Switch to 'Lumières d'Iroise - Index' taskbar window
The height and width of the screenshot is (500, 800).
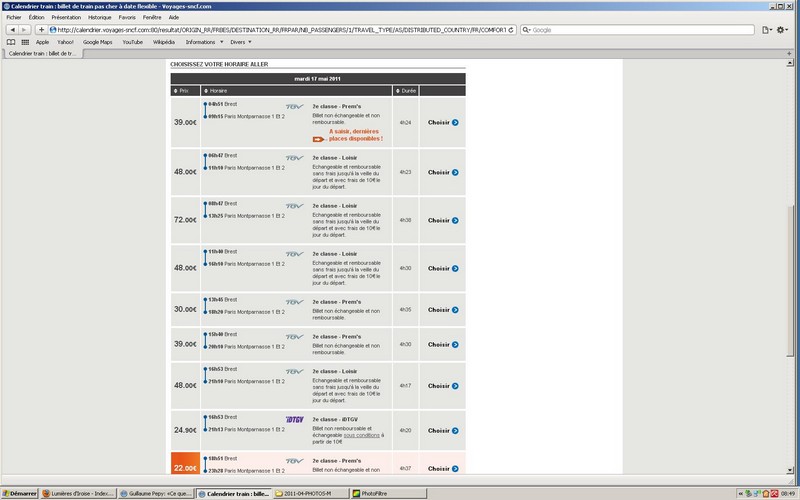click(78, 493)
